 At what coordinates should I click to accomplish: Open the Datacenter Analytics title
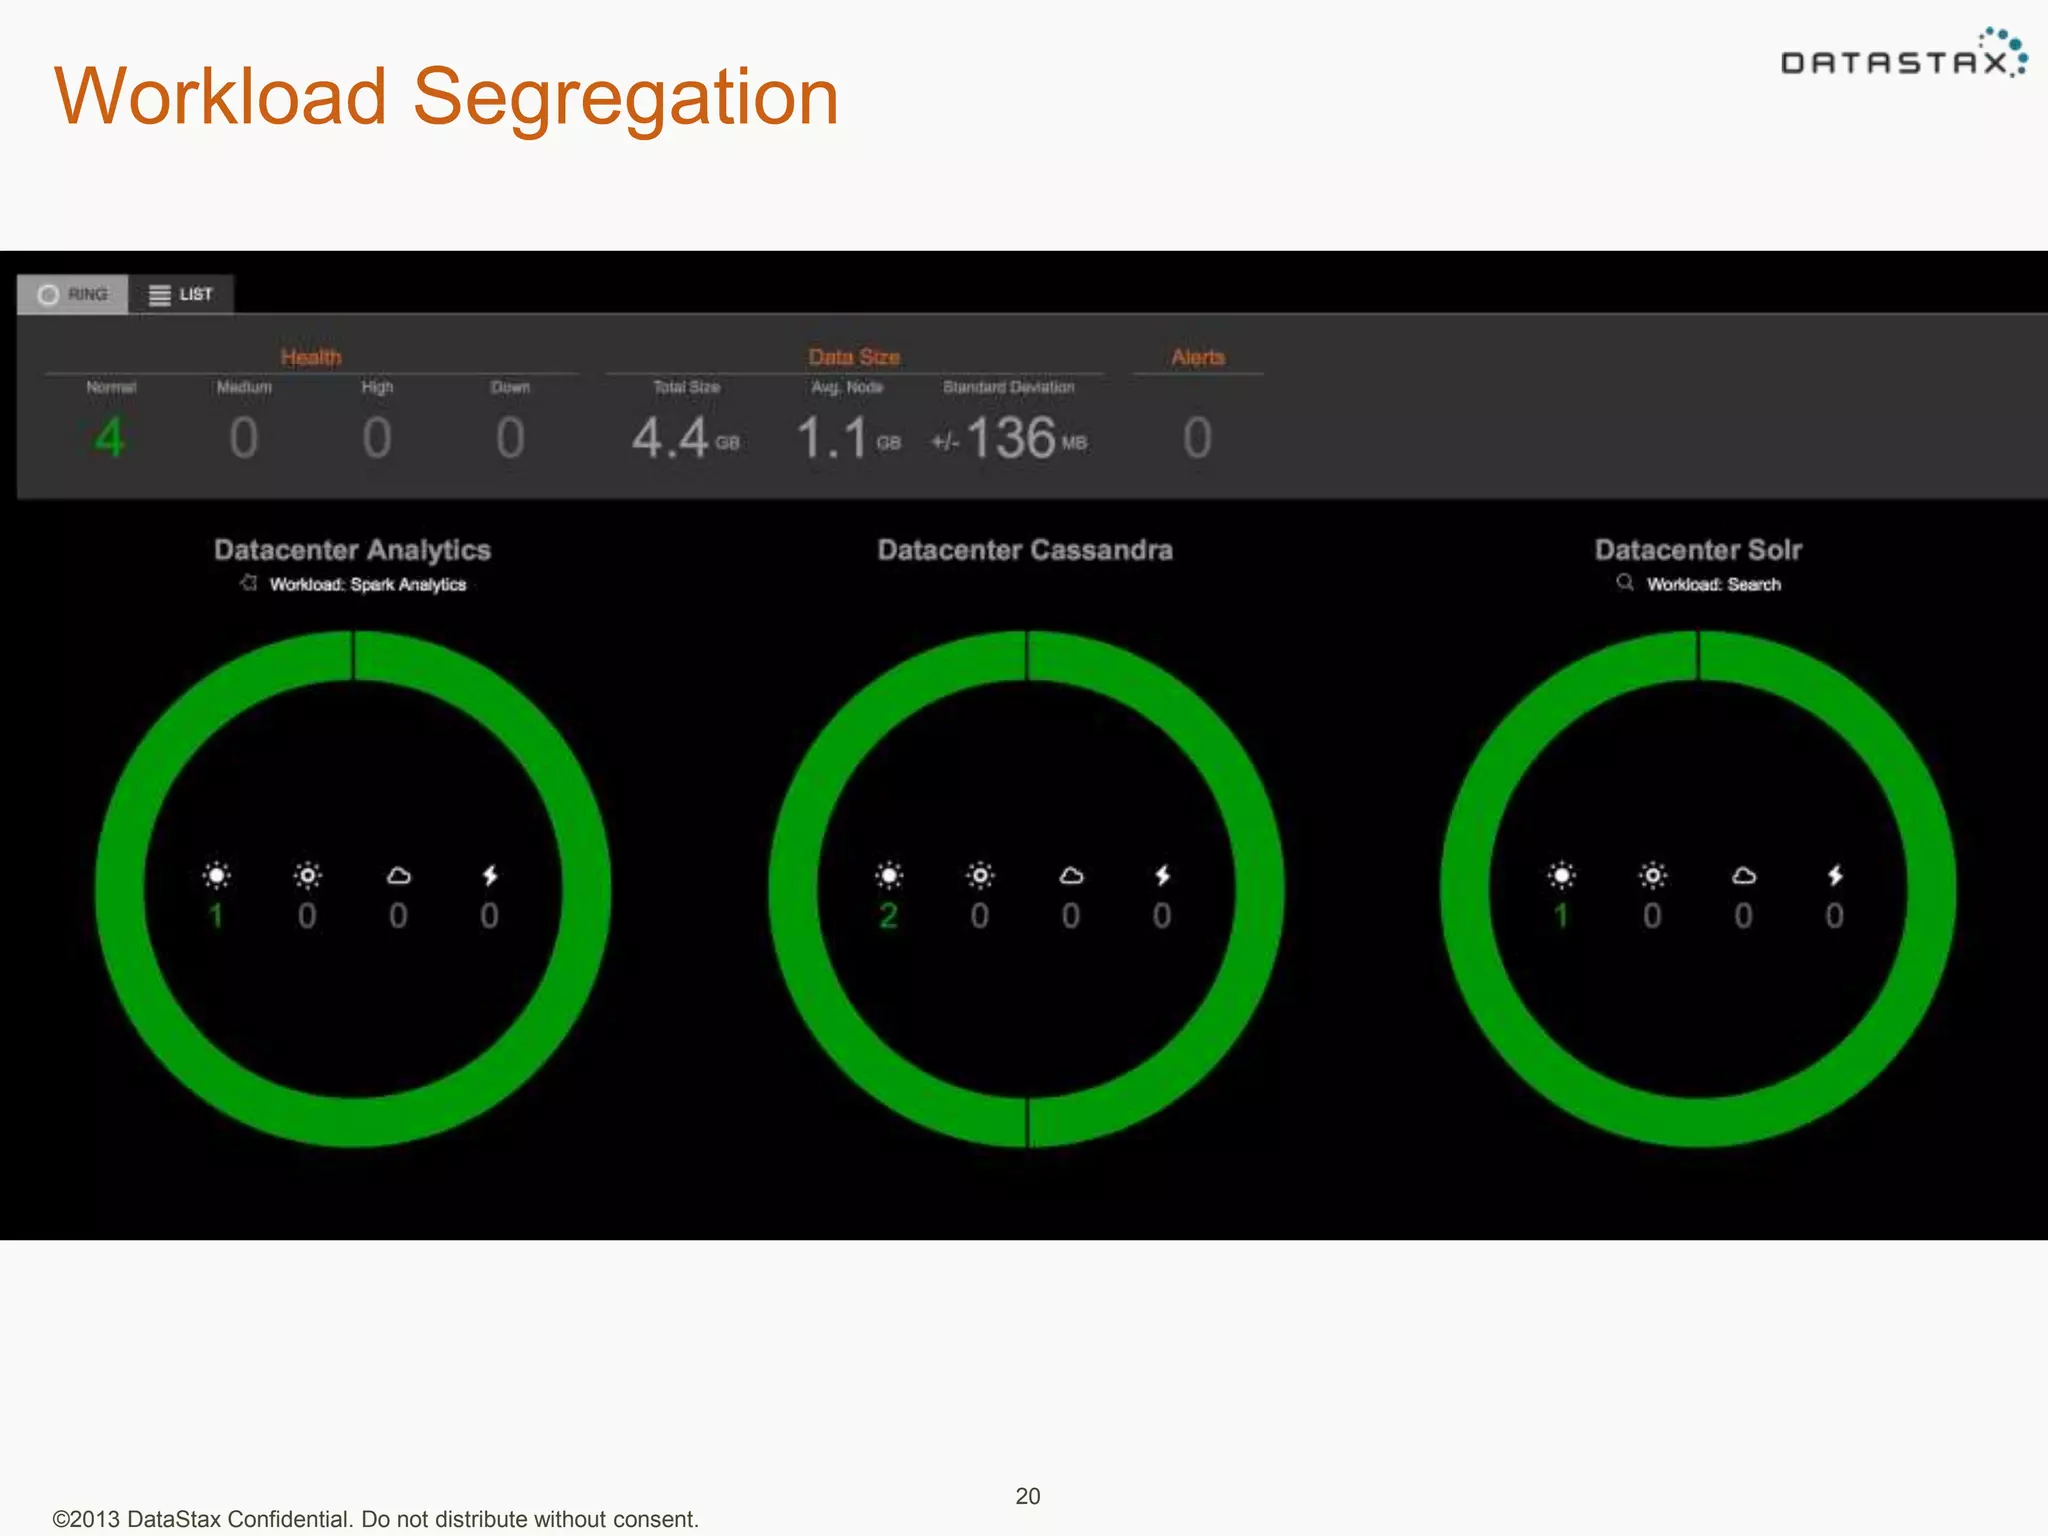point(352,550)
